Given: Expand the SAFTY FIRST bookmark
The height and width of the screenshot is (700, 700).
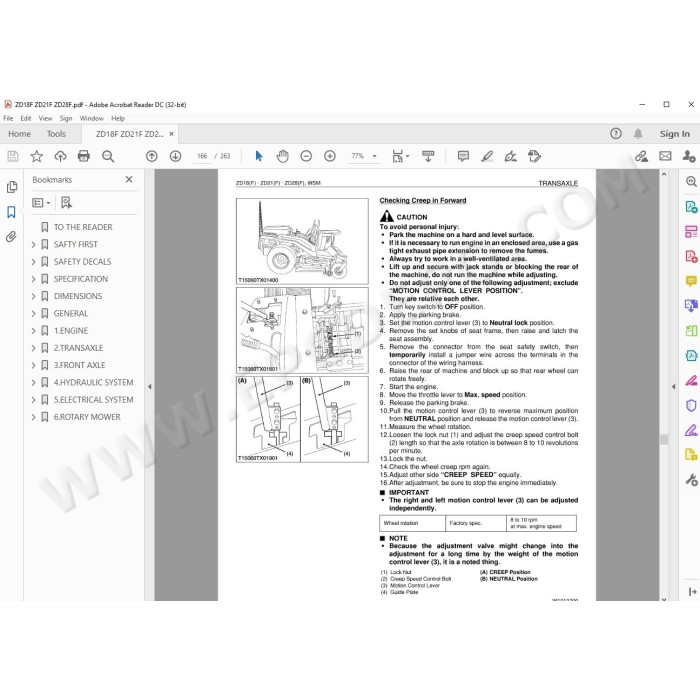Looking at the screenshot, I should pos(33,245).
